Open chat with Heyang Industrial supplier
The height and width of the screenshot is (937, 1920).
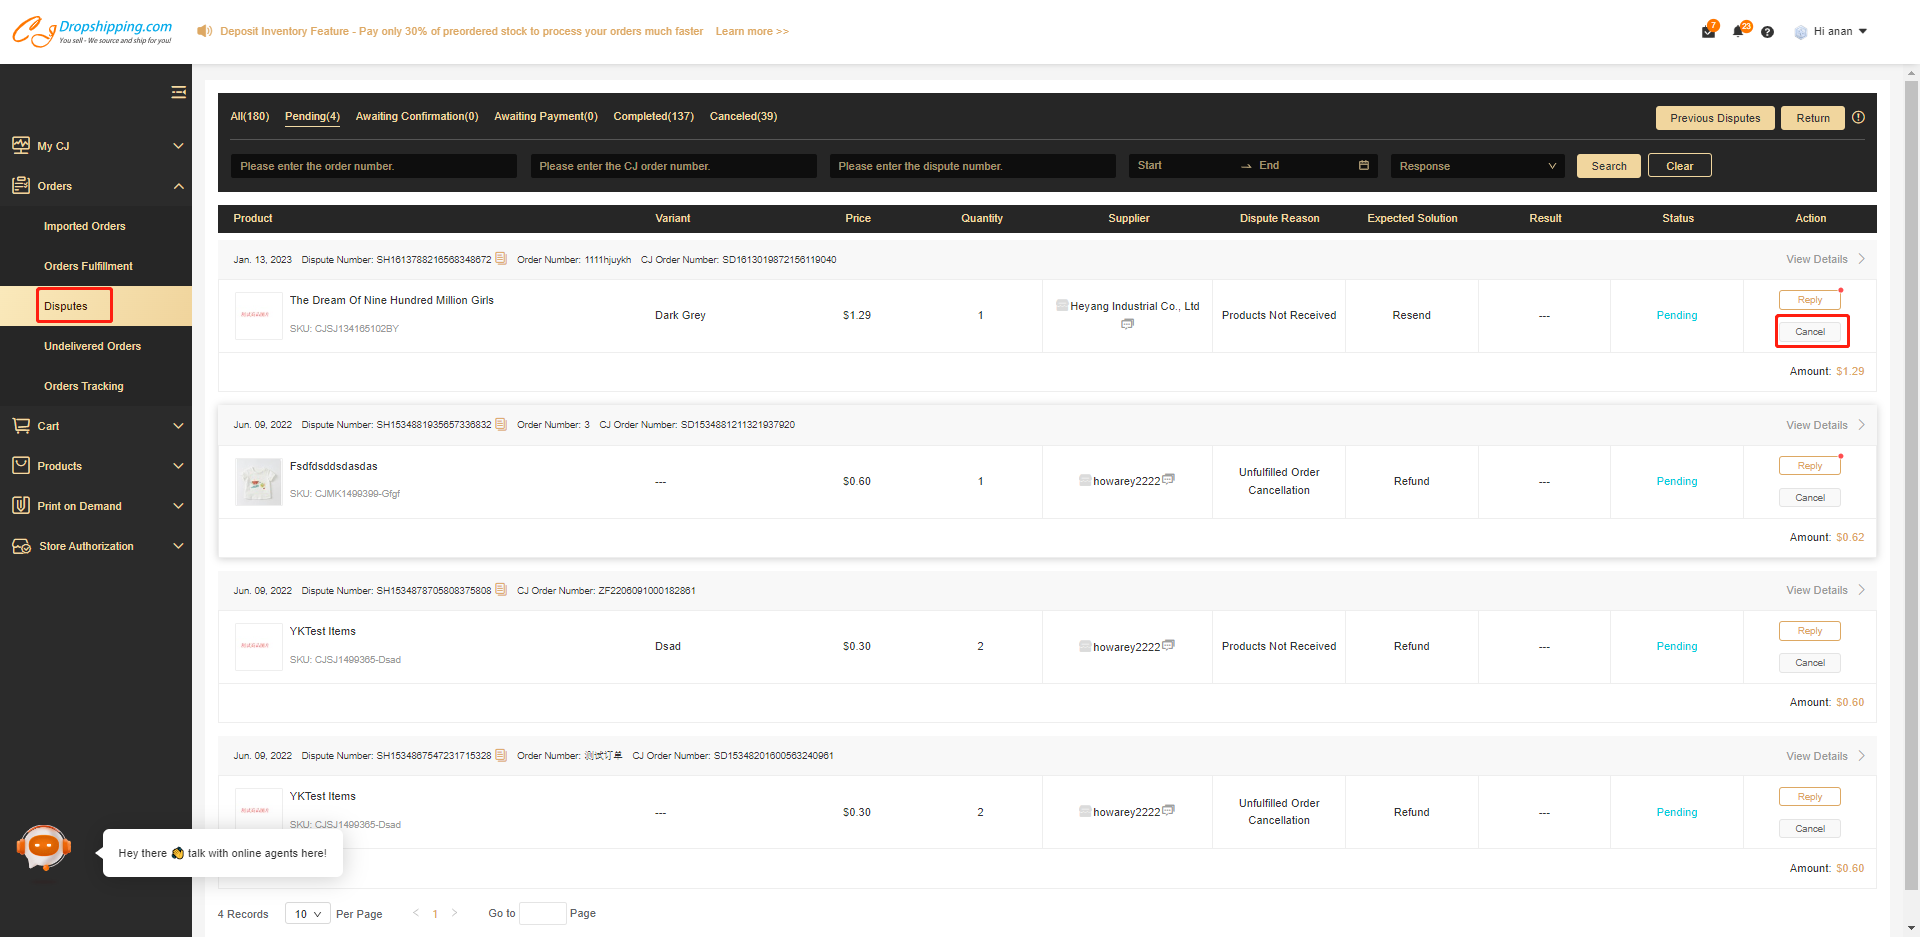(1127, 324)
